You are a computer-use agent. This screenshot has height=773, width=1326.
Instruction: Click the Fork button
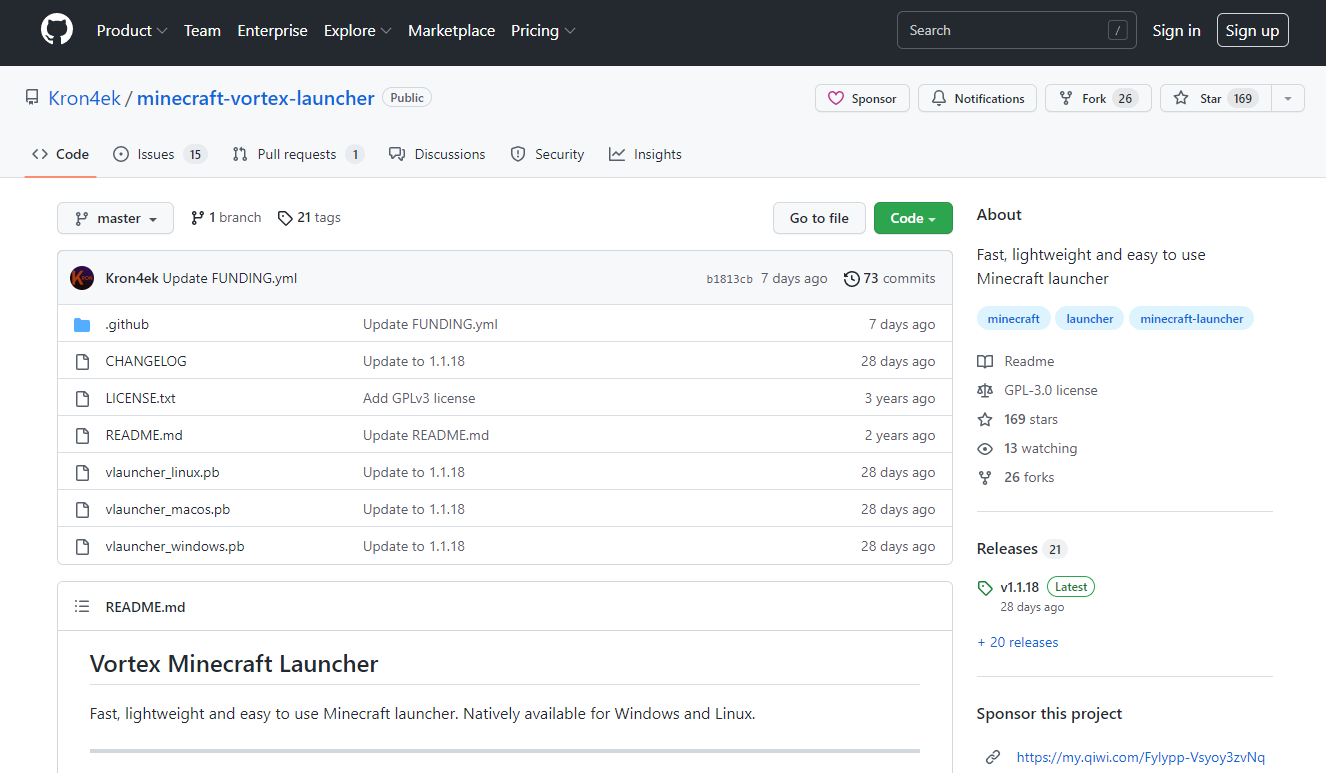coord(1098,98)
